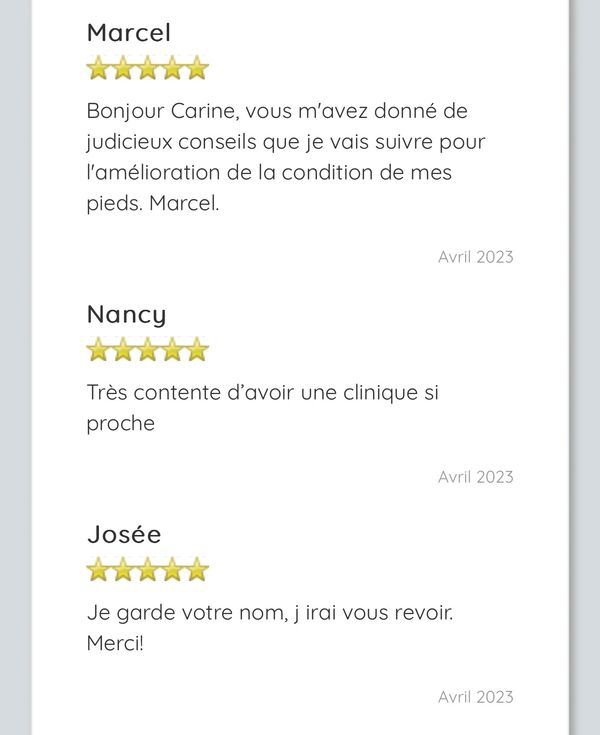Click the fifth star in Nancy's rating
Viewport: 600px width, 735px height.
(197, 350)
